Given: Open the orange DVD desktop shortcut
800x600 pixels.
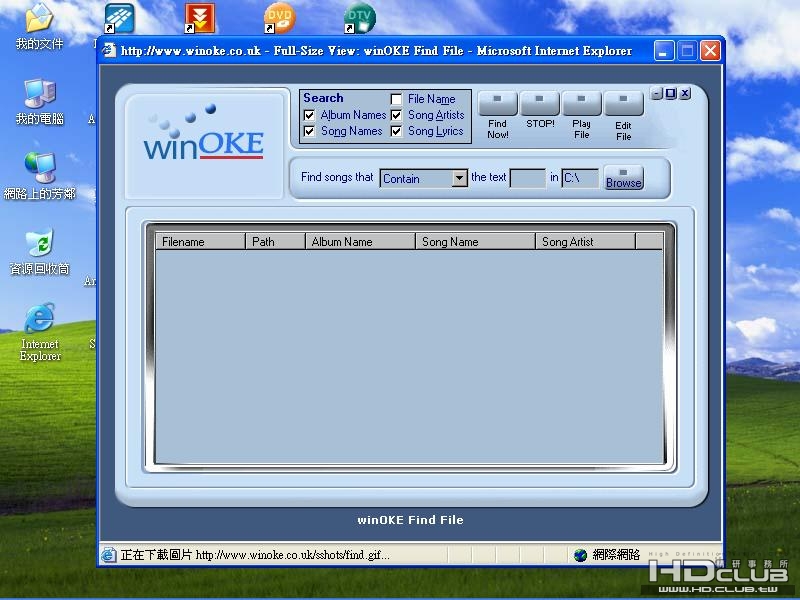Looking at the screenshot, I should coord(279,18).
